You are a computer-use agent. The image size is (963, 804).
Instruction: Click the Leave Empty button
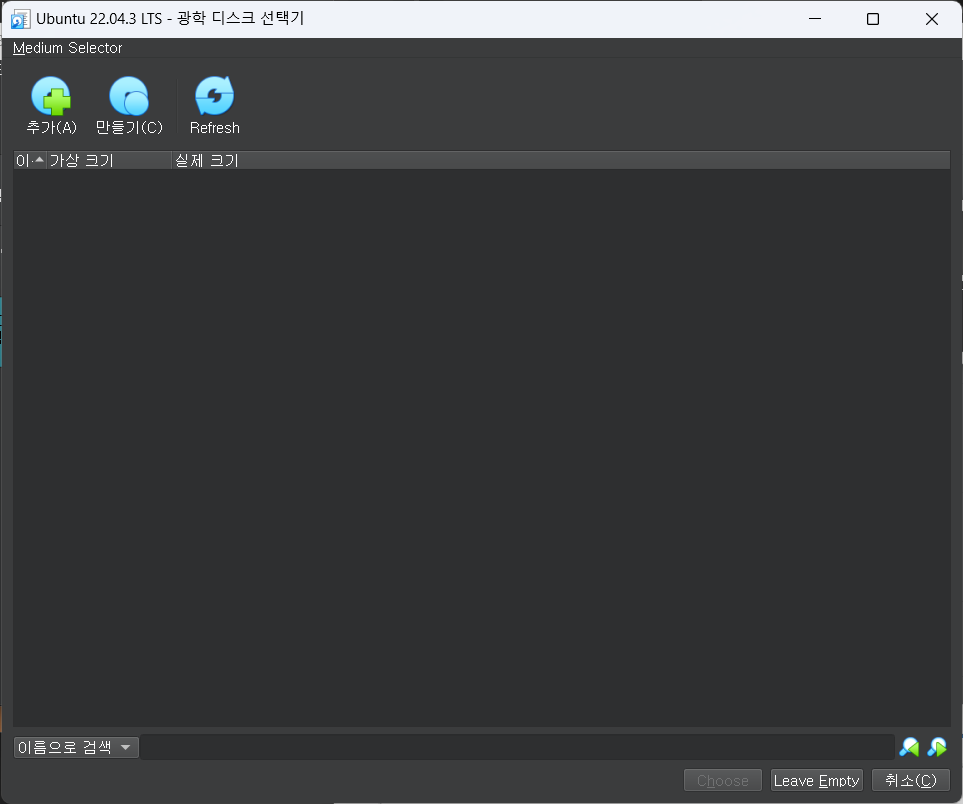(x=817, y=781)
